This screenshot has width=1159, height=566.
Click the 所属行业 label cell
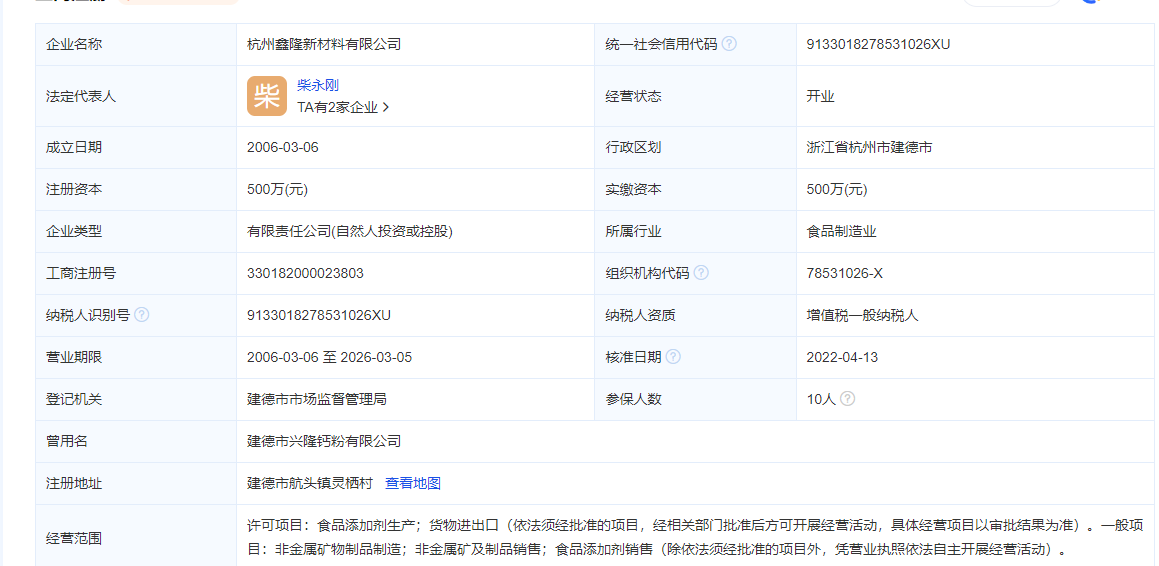pos(696,231)
